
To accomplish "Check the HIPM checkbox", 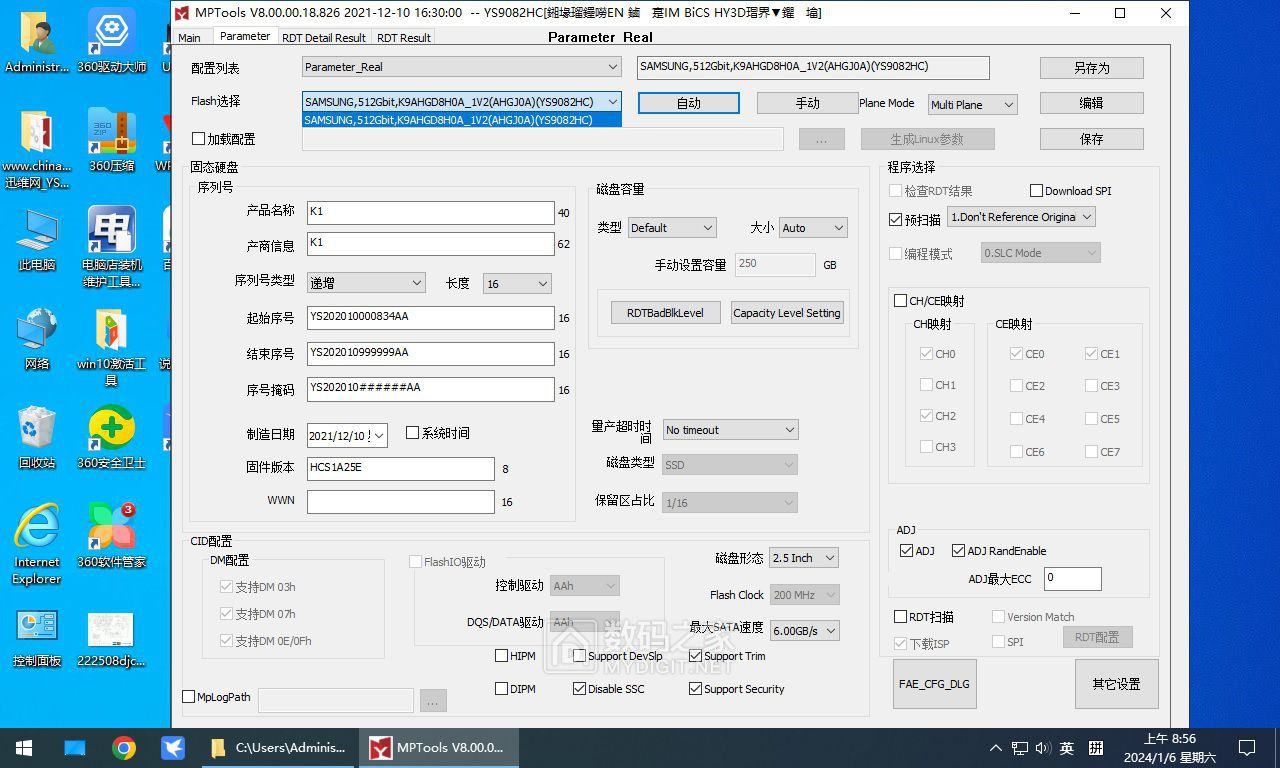I will [501, 655].
